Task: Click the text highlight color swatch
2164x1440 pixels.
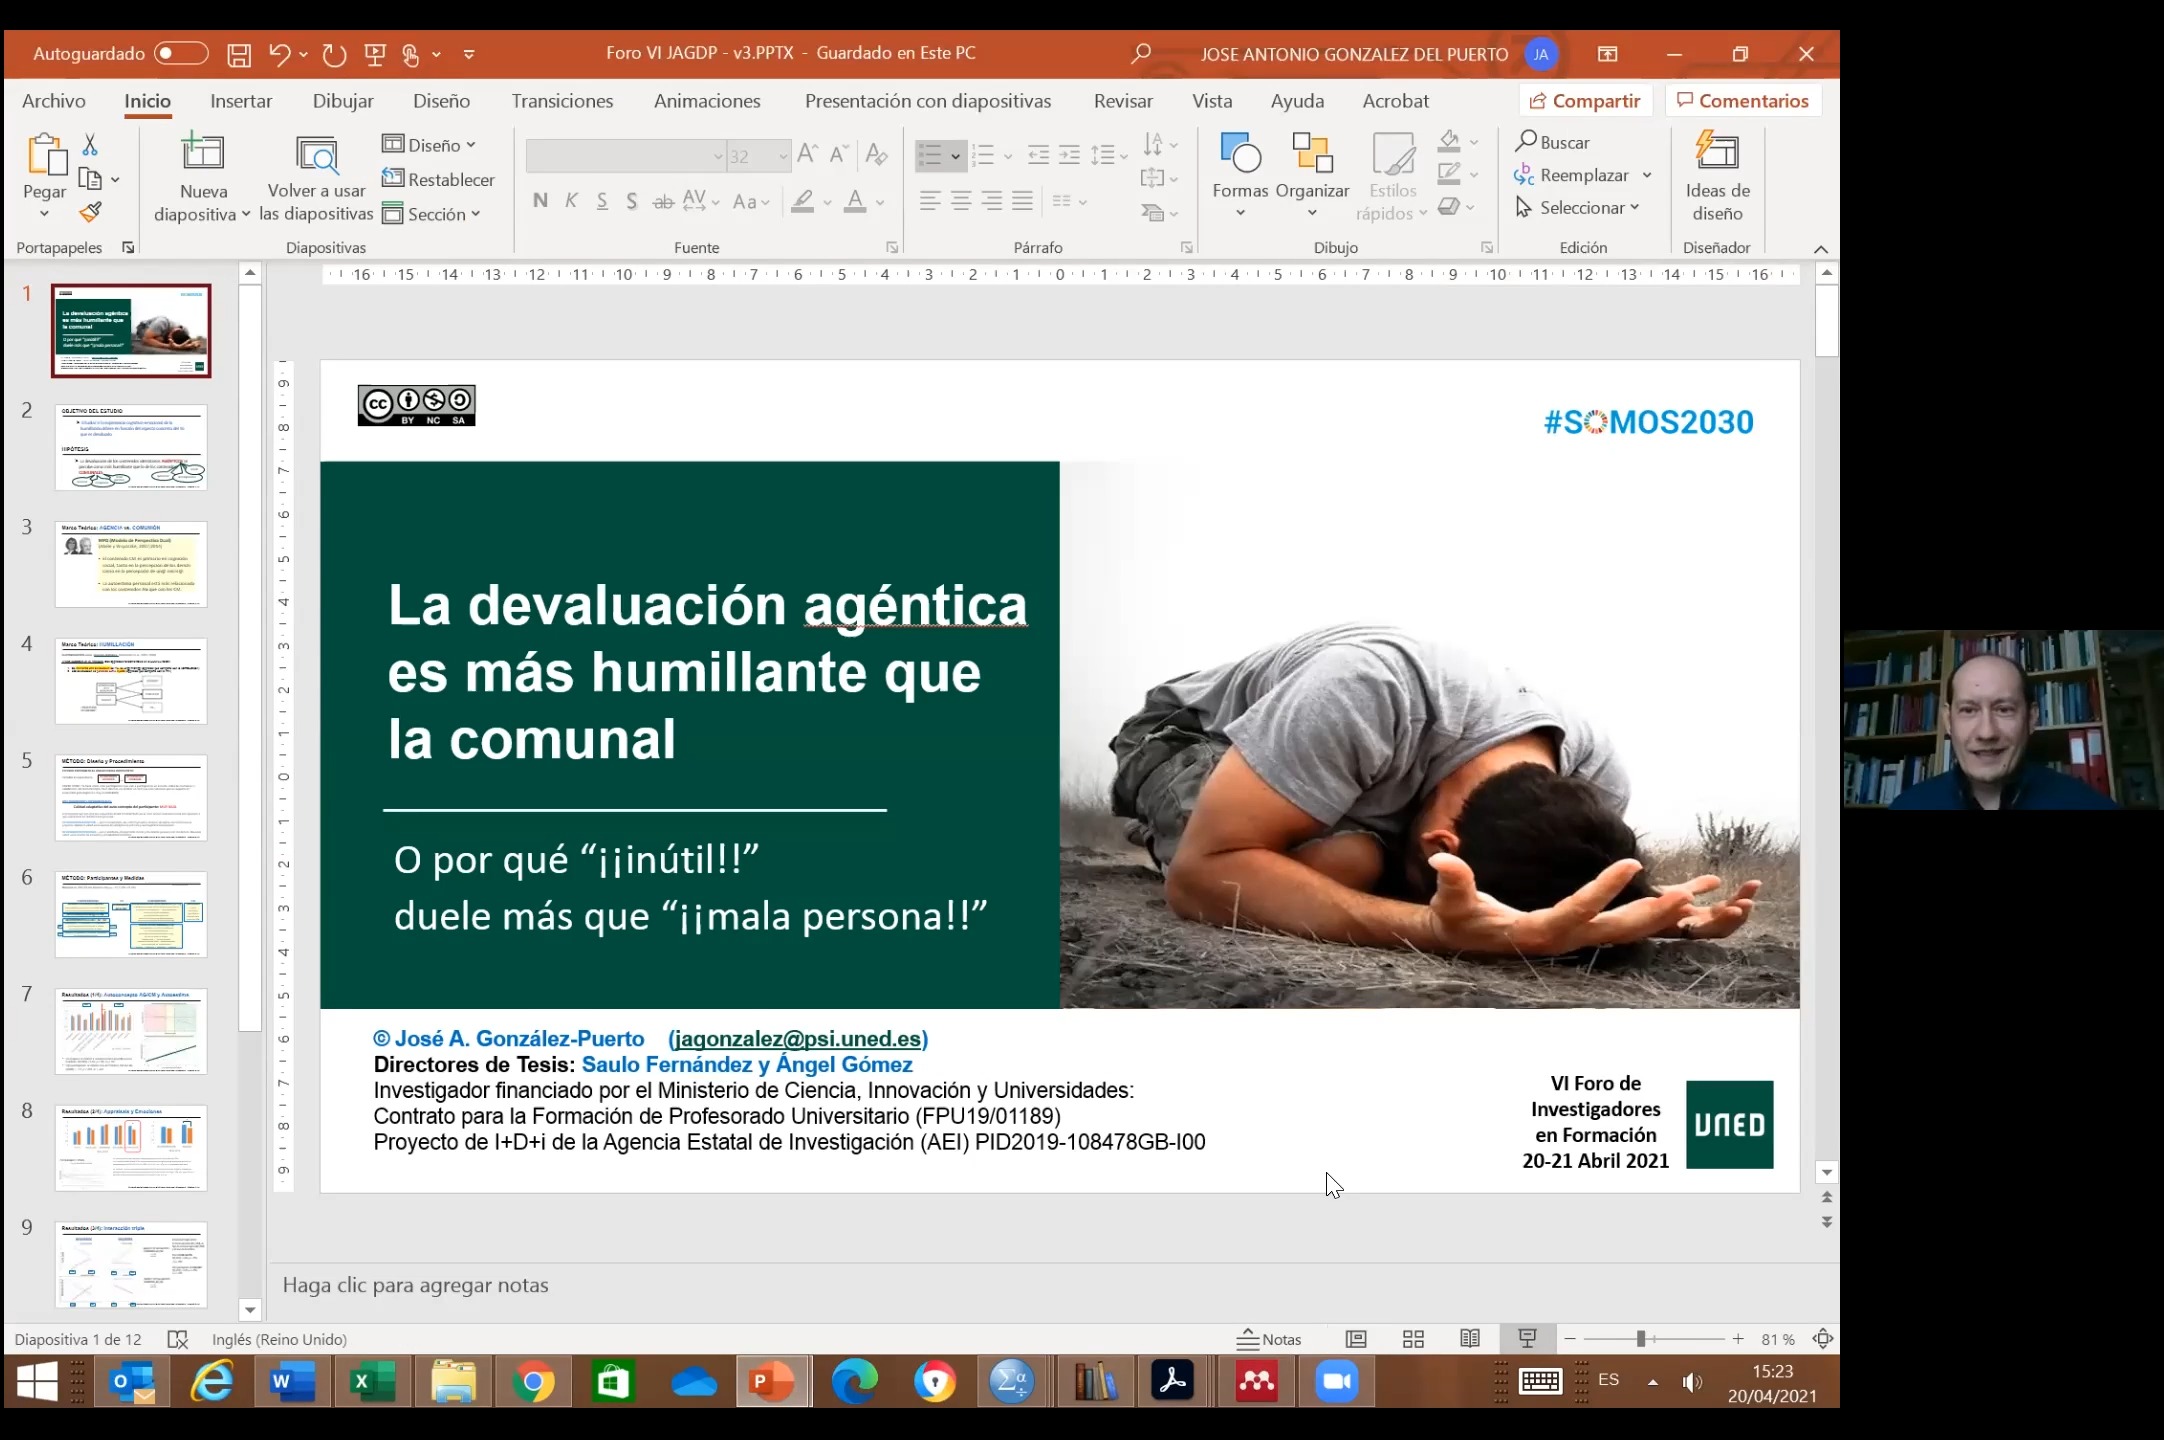Action: point(802,201)
